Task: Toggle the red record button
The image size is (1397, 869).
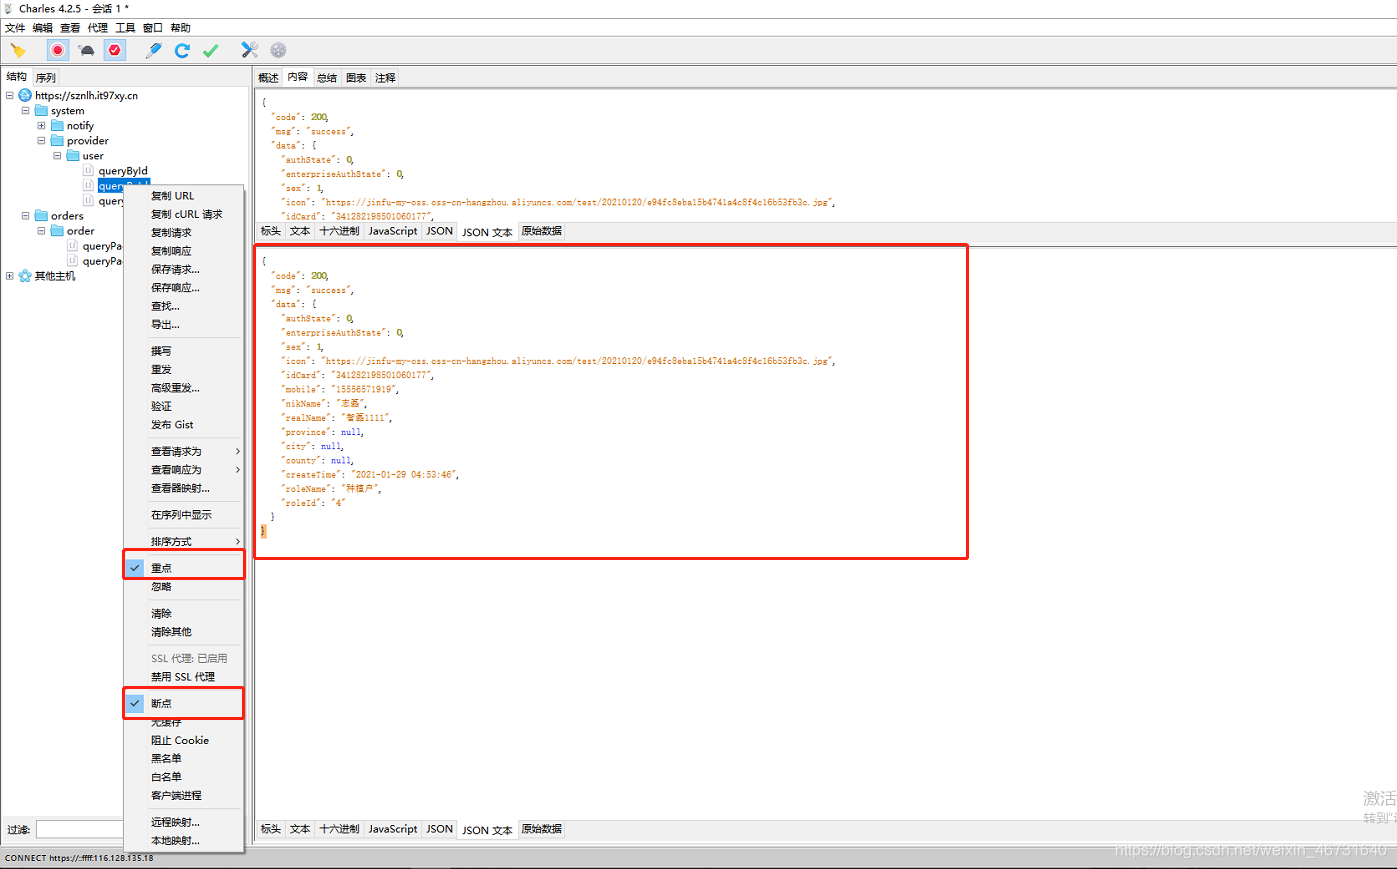Action: click(x=58, y=50)
